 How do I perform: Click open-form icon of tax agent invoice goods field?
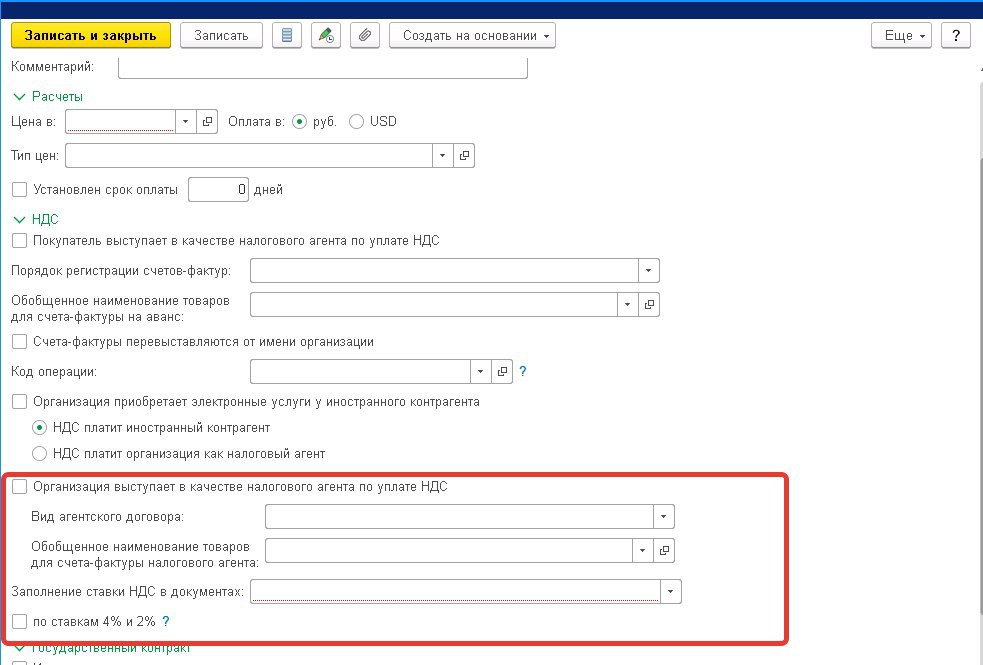point(664,551)
